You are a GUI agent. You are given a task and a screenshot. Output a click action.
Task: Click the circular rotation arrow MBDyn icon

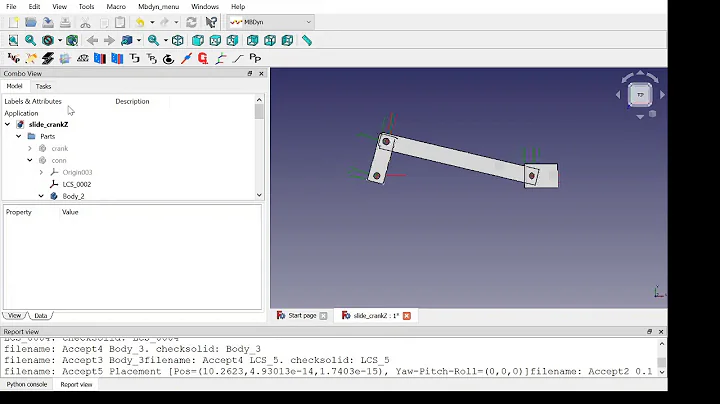pyautogui.click(x=169, y=58)
